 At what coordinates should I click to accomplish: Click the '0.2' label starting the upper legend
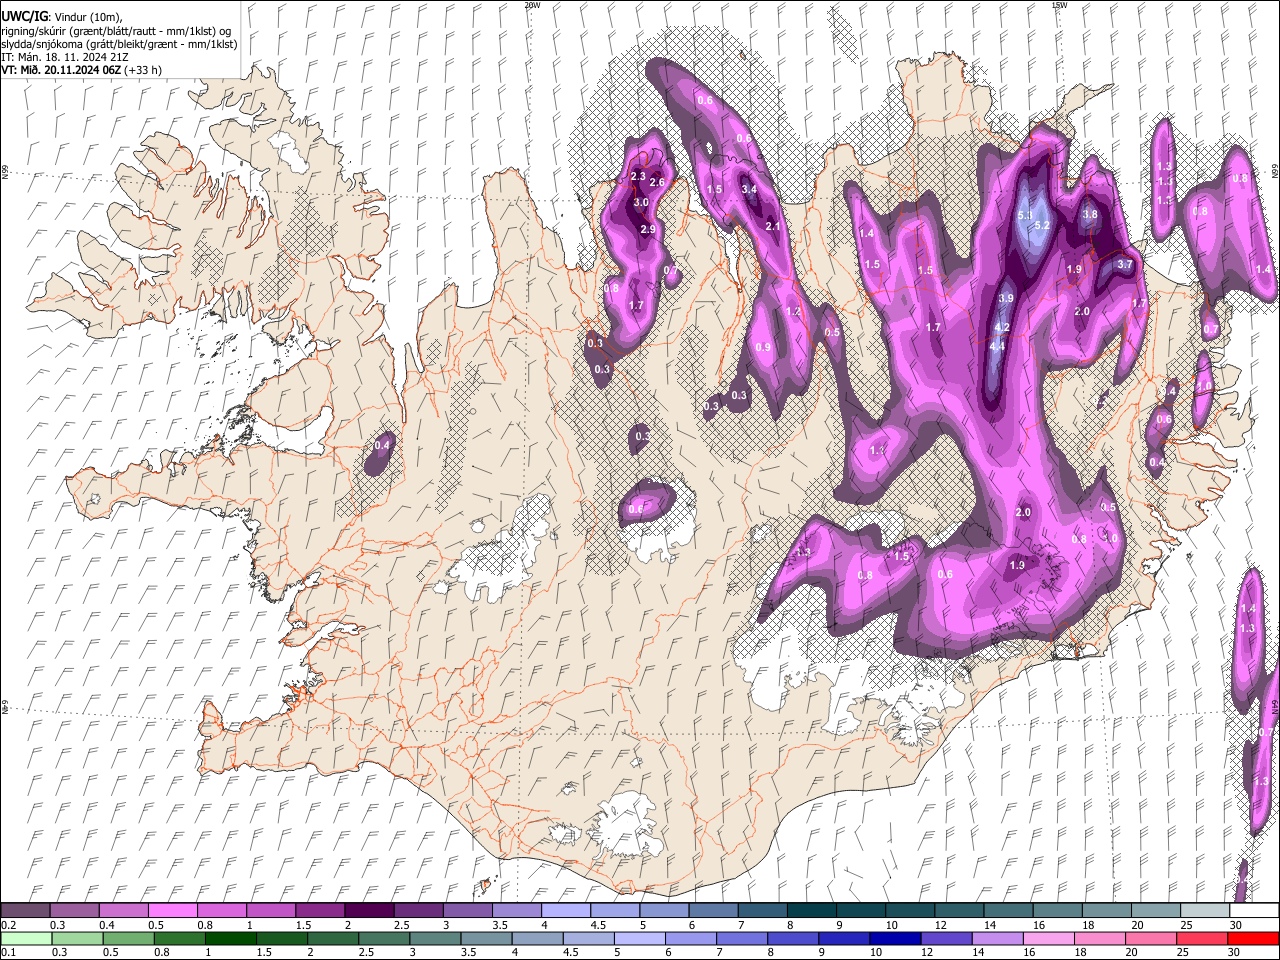tap(8, 925)
